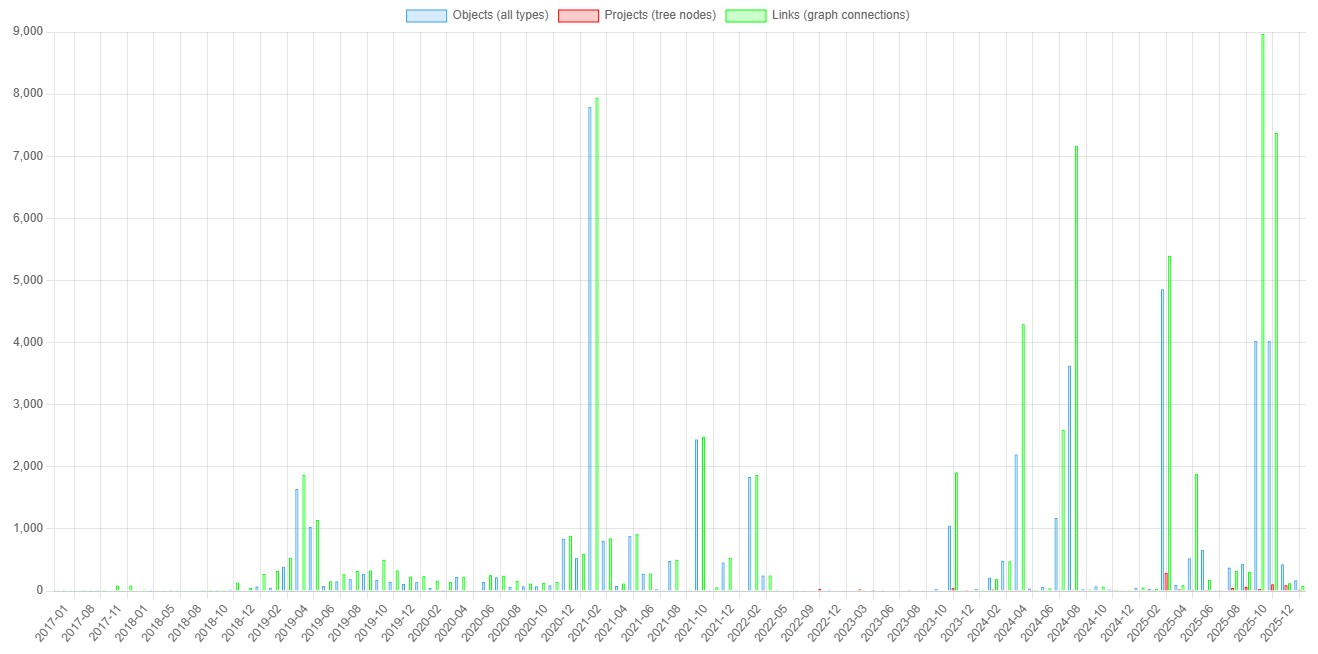1318x654 pixels.
Task: Click the green Links legend color box
Action: (x=745, y=15)
